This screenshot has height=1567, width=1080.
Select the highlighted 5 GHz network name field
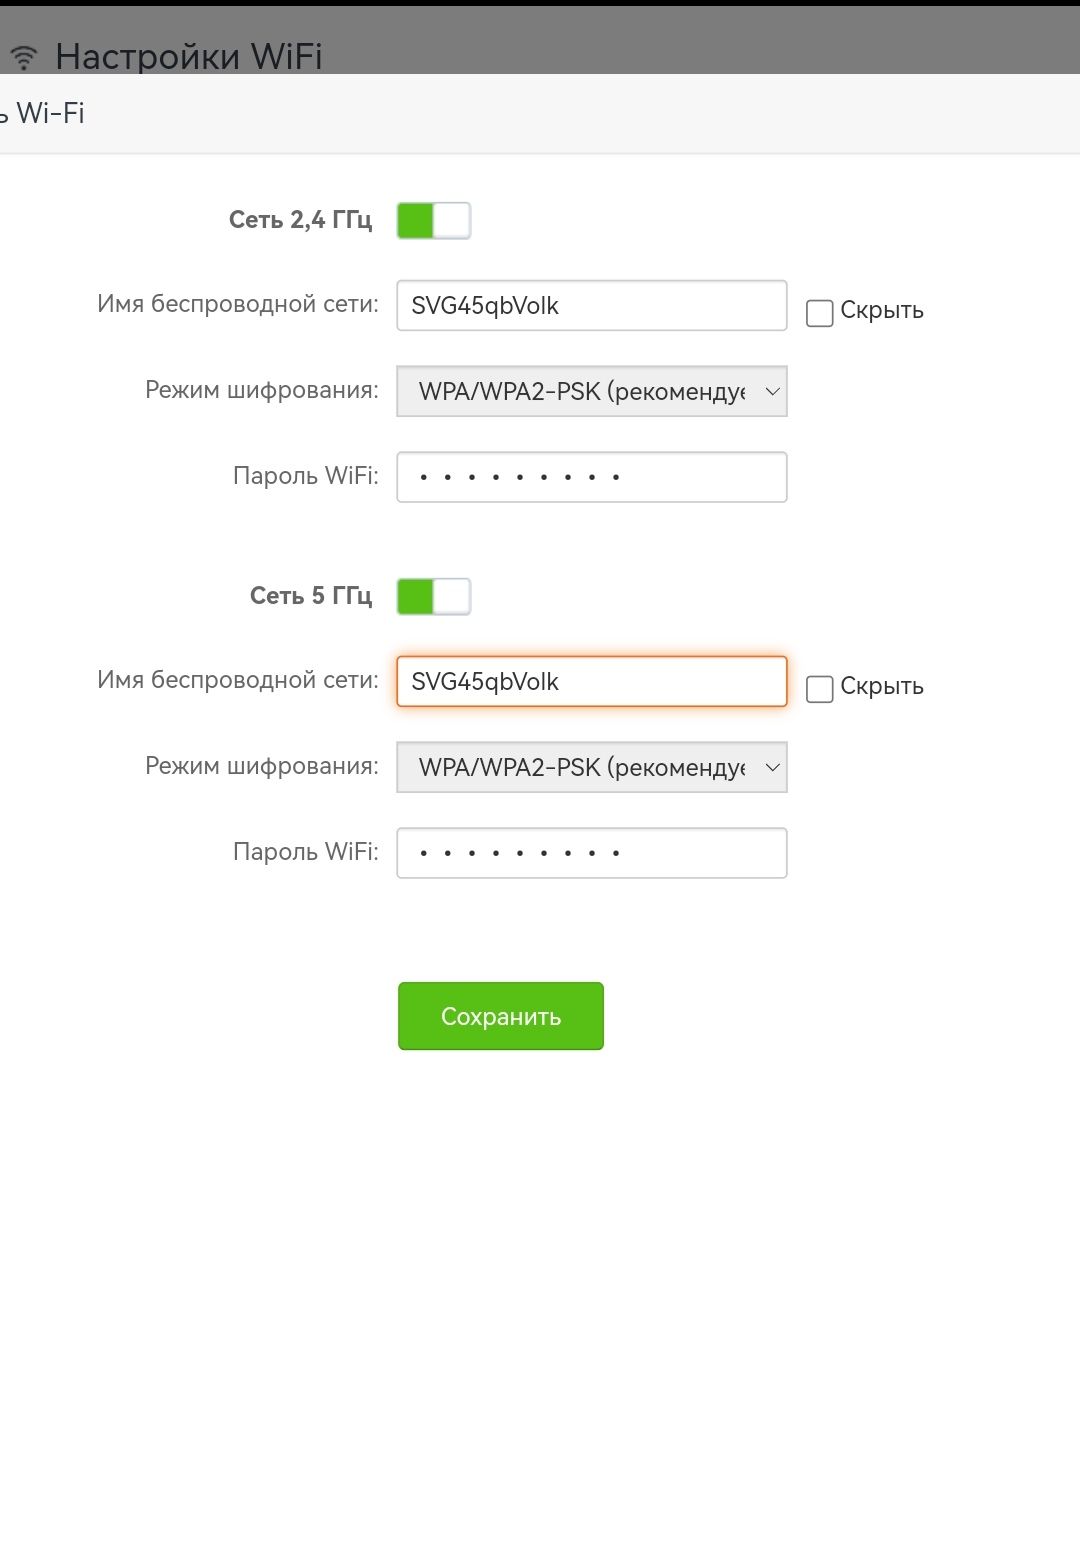coord(591,681)
